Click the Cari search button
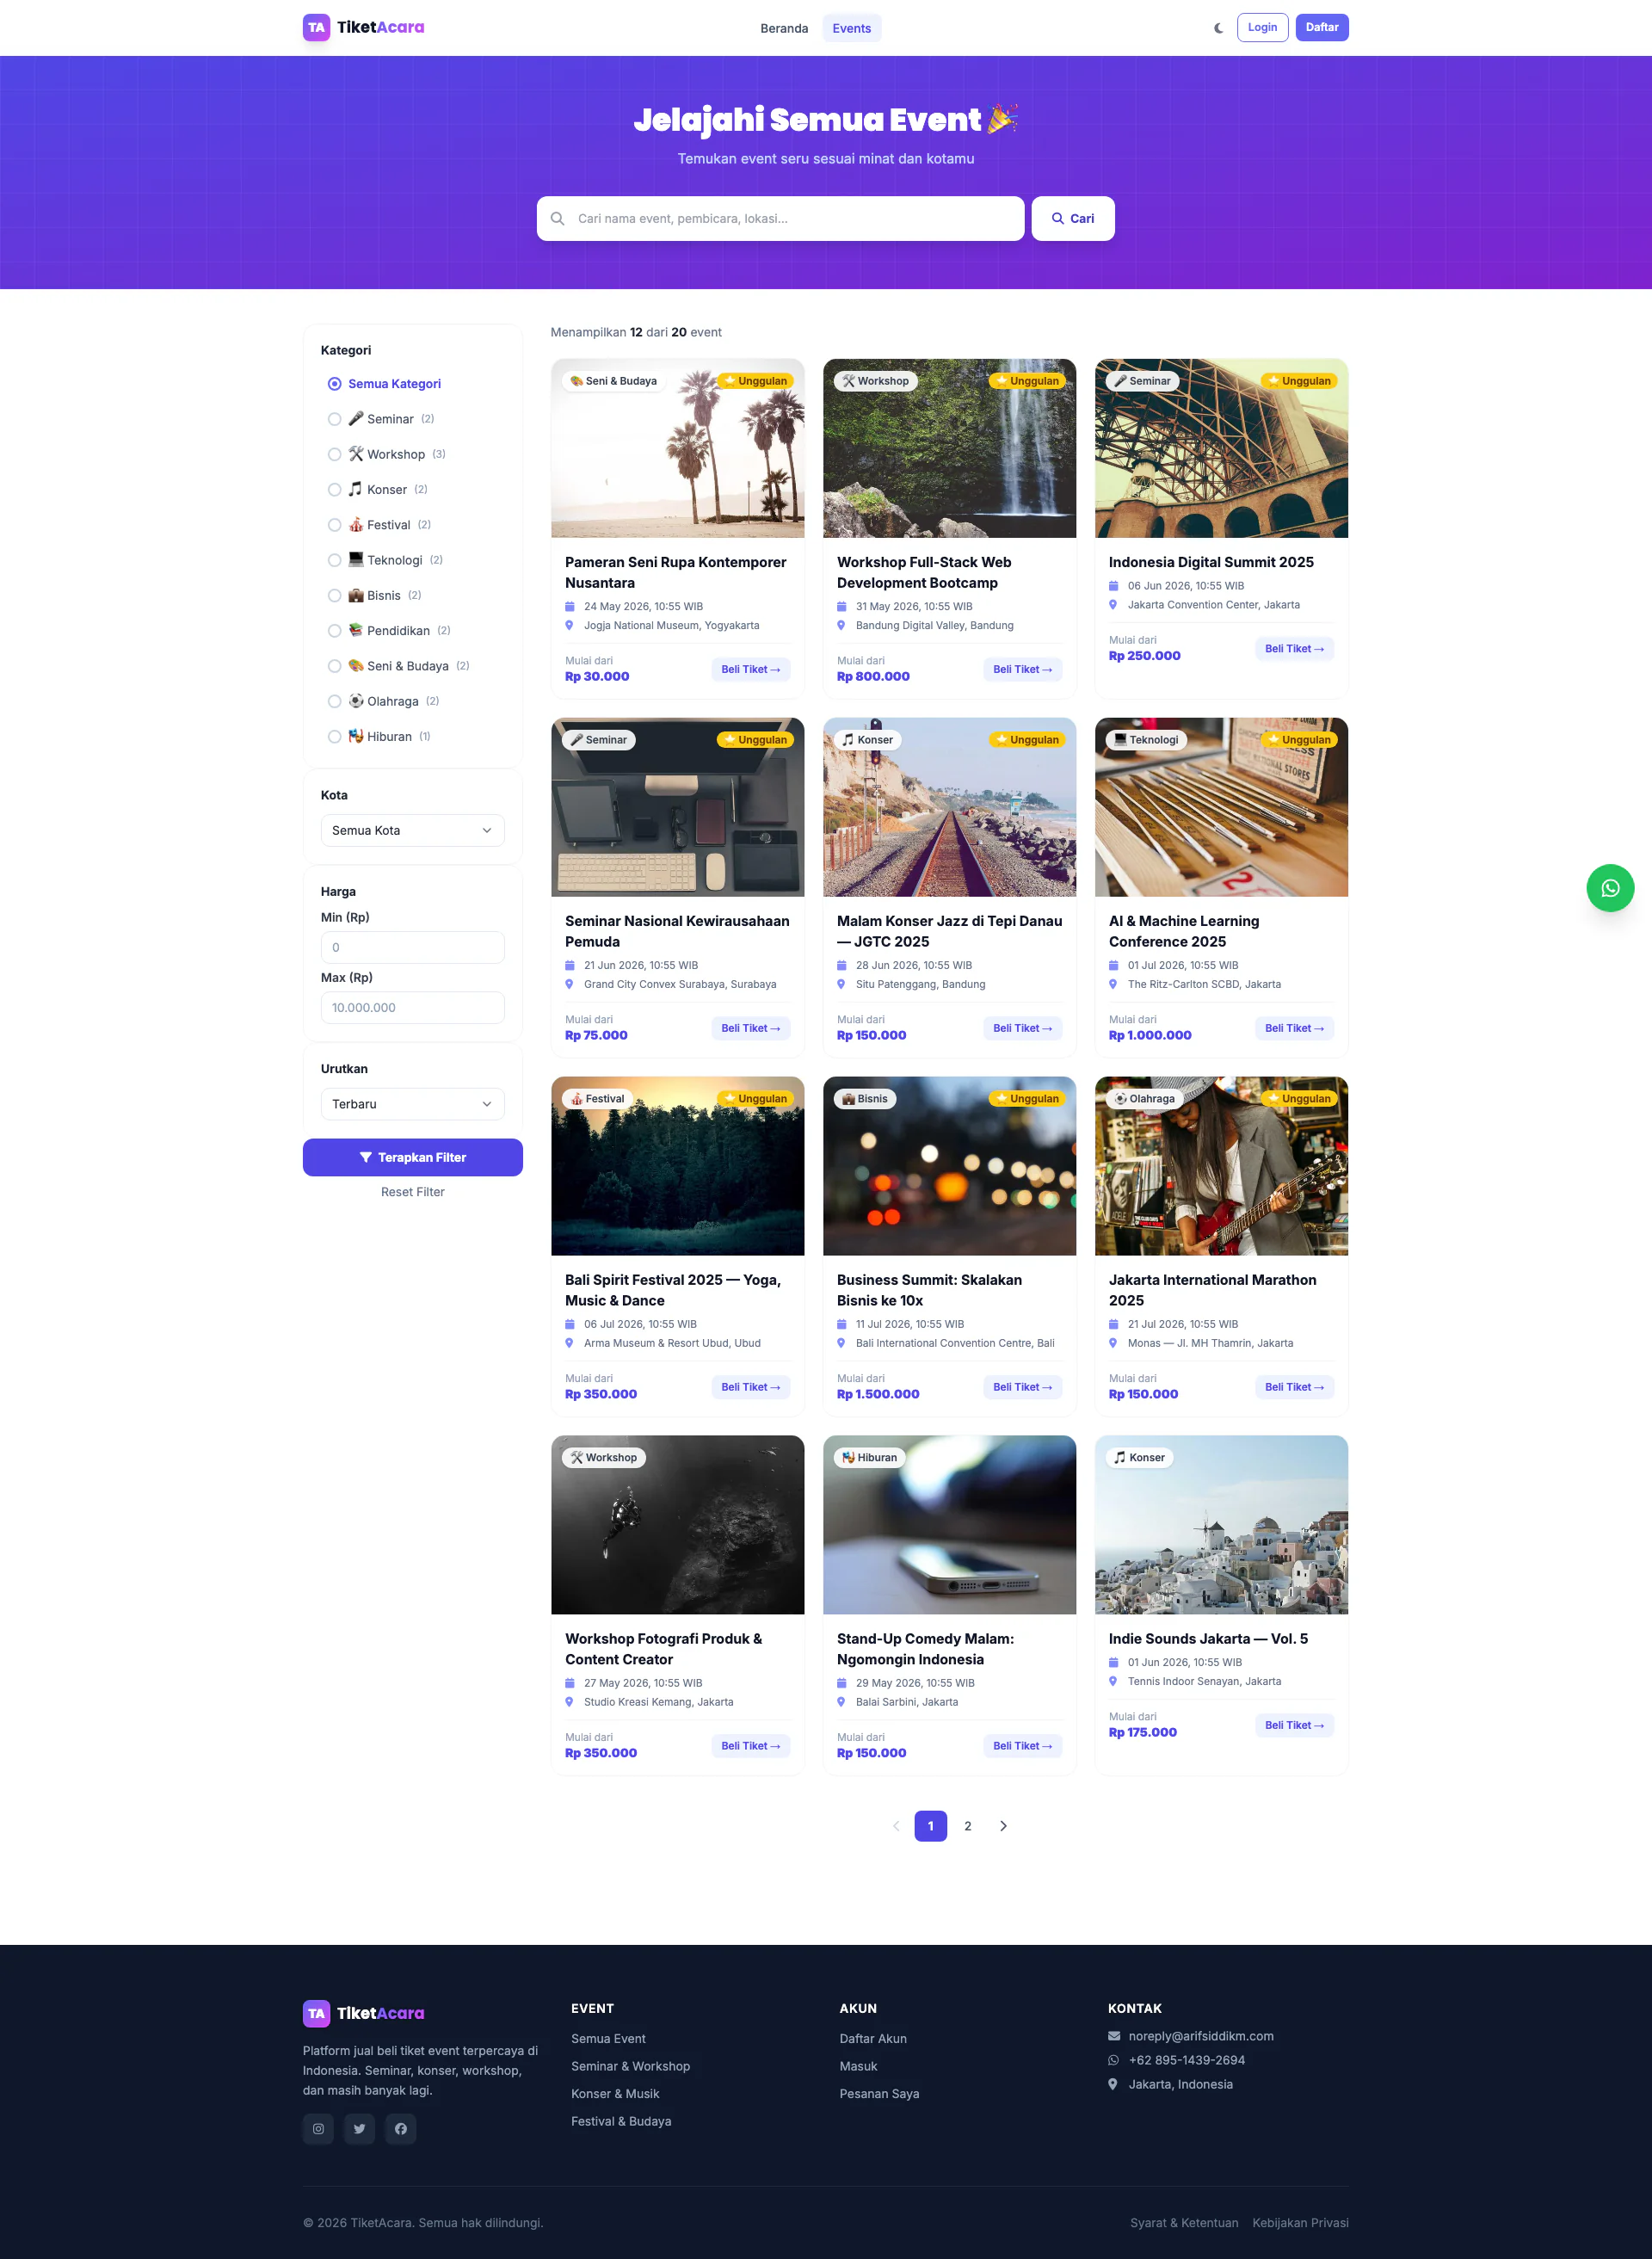1652x2259 pixels. click(x=1072, y=218)
